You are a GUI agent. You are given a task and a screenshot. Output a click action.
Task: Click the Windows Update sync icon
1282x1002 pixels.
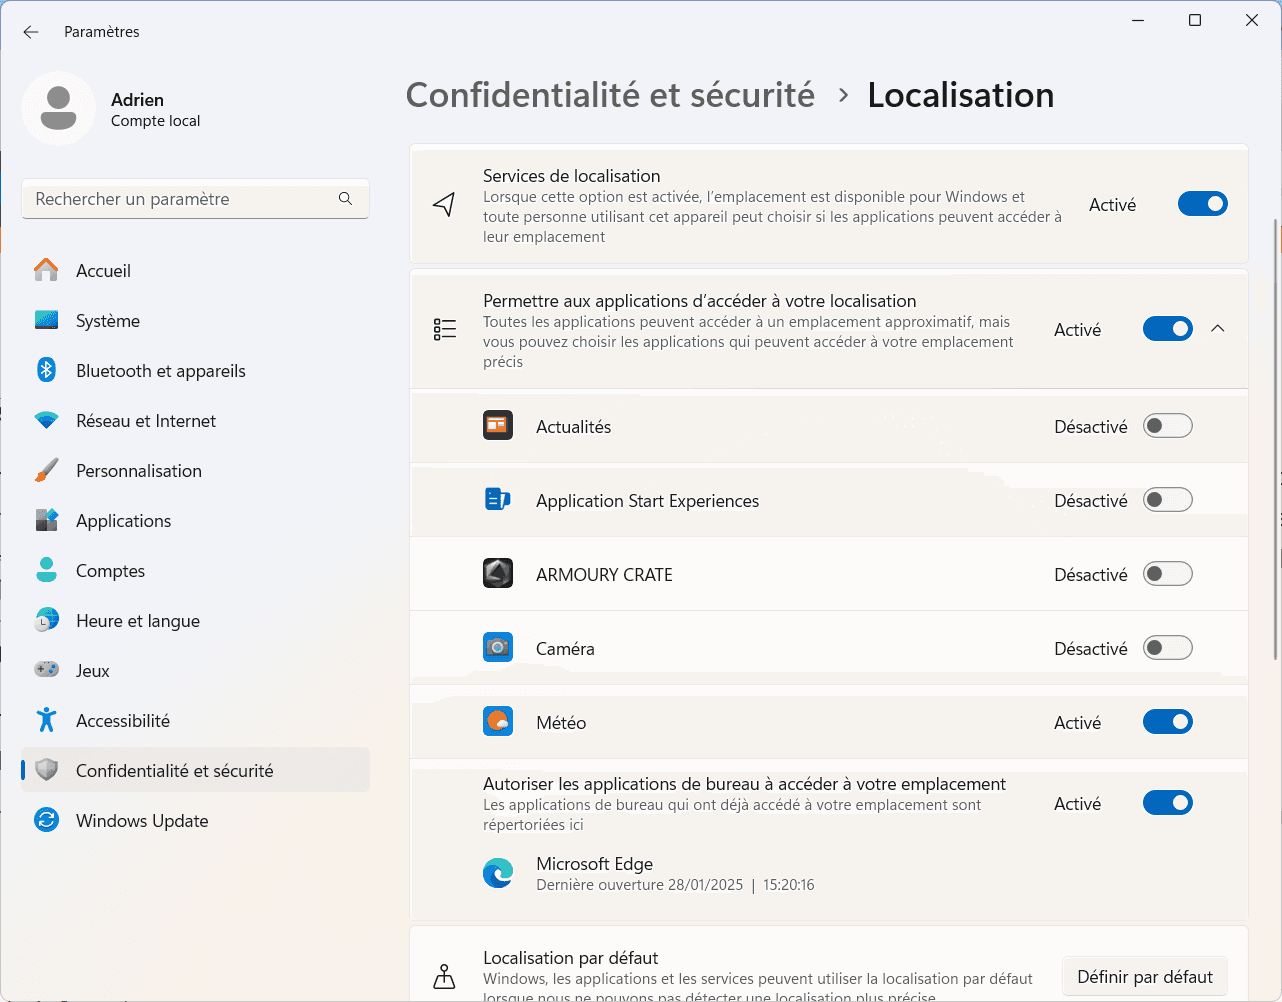(x=46, y=820)
